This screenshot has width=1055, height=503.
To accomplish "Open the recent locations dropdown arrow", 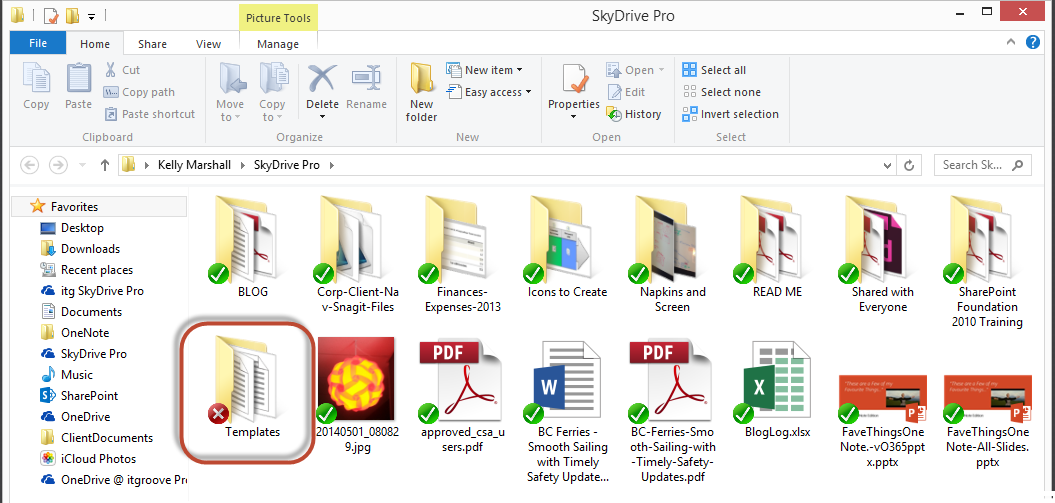I will click(x=83, y=165).
